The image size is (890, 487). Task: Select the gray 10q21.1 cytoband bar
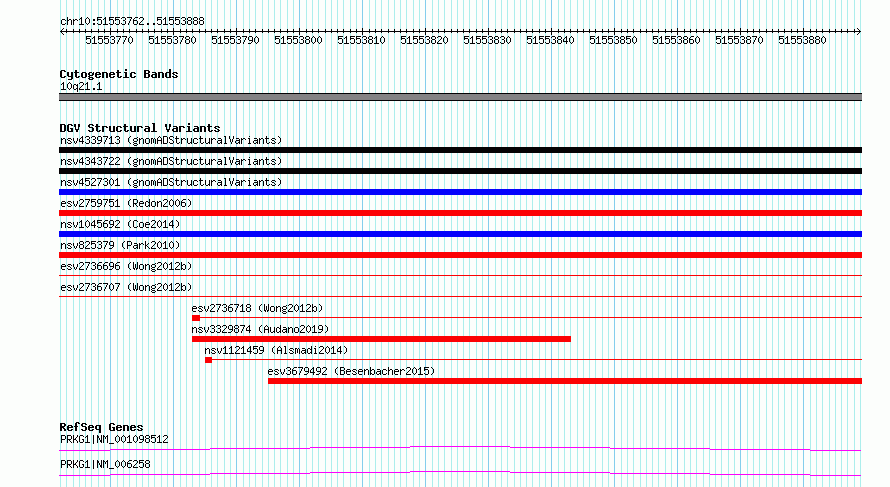tap(460, 97)
